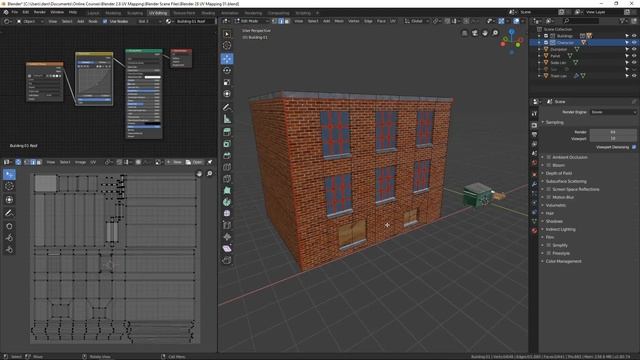
Task: Select the Extrude Region tool
Action: (227, 132)
